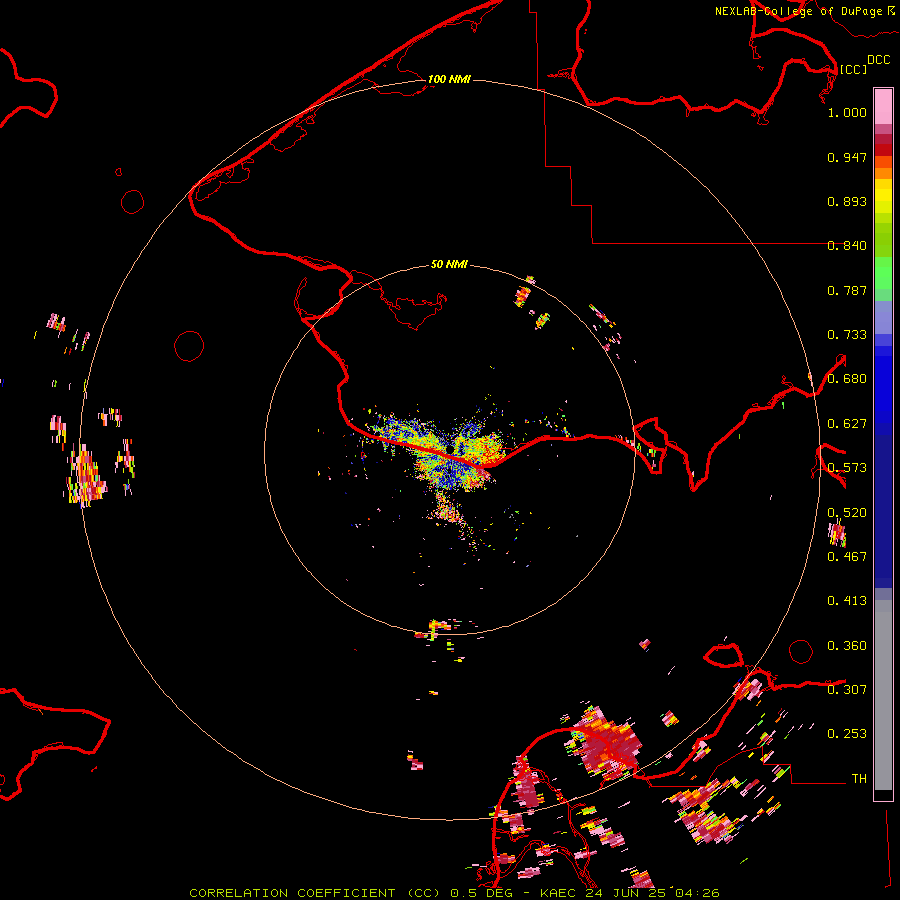Viewport: 900px width, 900px height.
Task: Click the "KAEC" station identifier in caption
Action: 559,893
